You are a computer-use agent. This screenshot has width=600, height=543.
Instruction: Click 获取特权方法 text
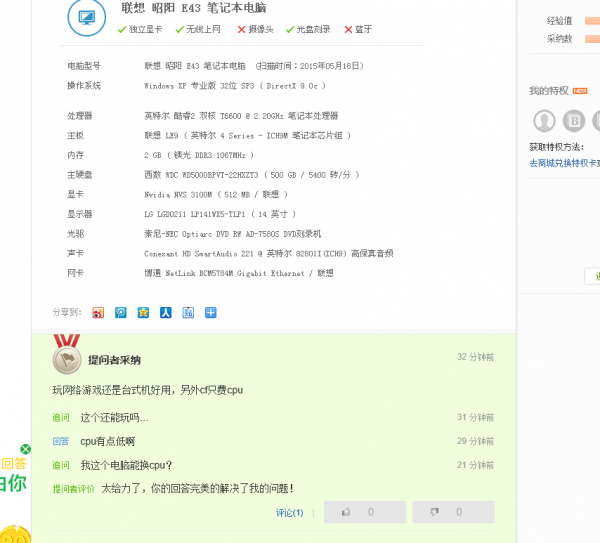tap(557, 147)
